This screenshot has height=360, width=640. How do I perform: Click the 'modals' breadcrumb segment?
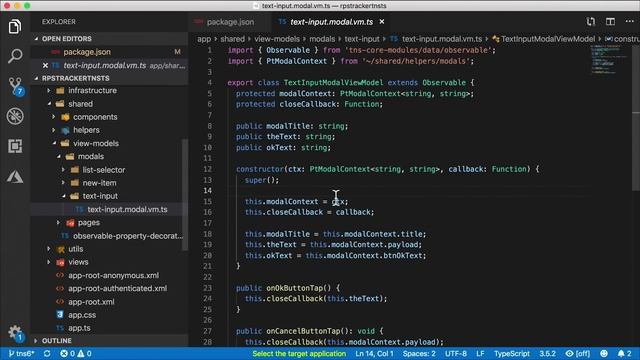(x=322, y=39)
